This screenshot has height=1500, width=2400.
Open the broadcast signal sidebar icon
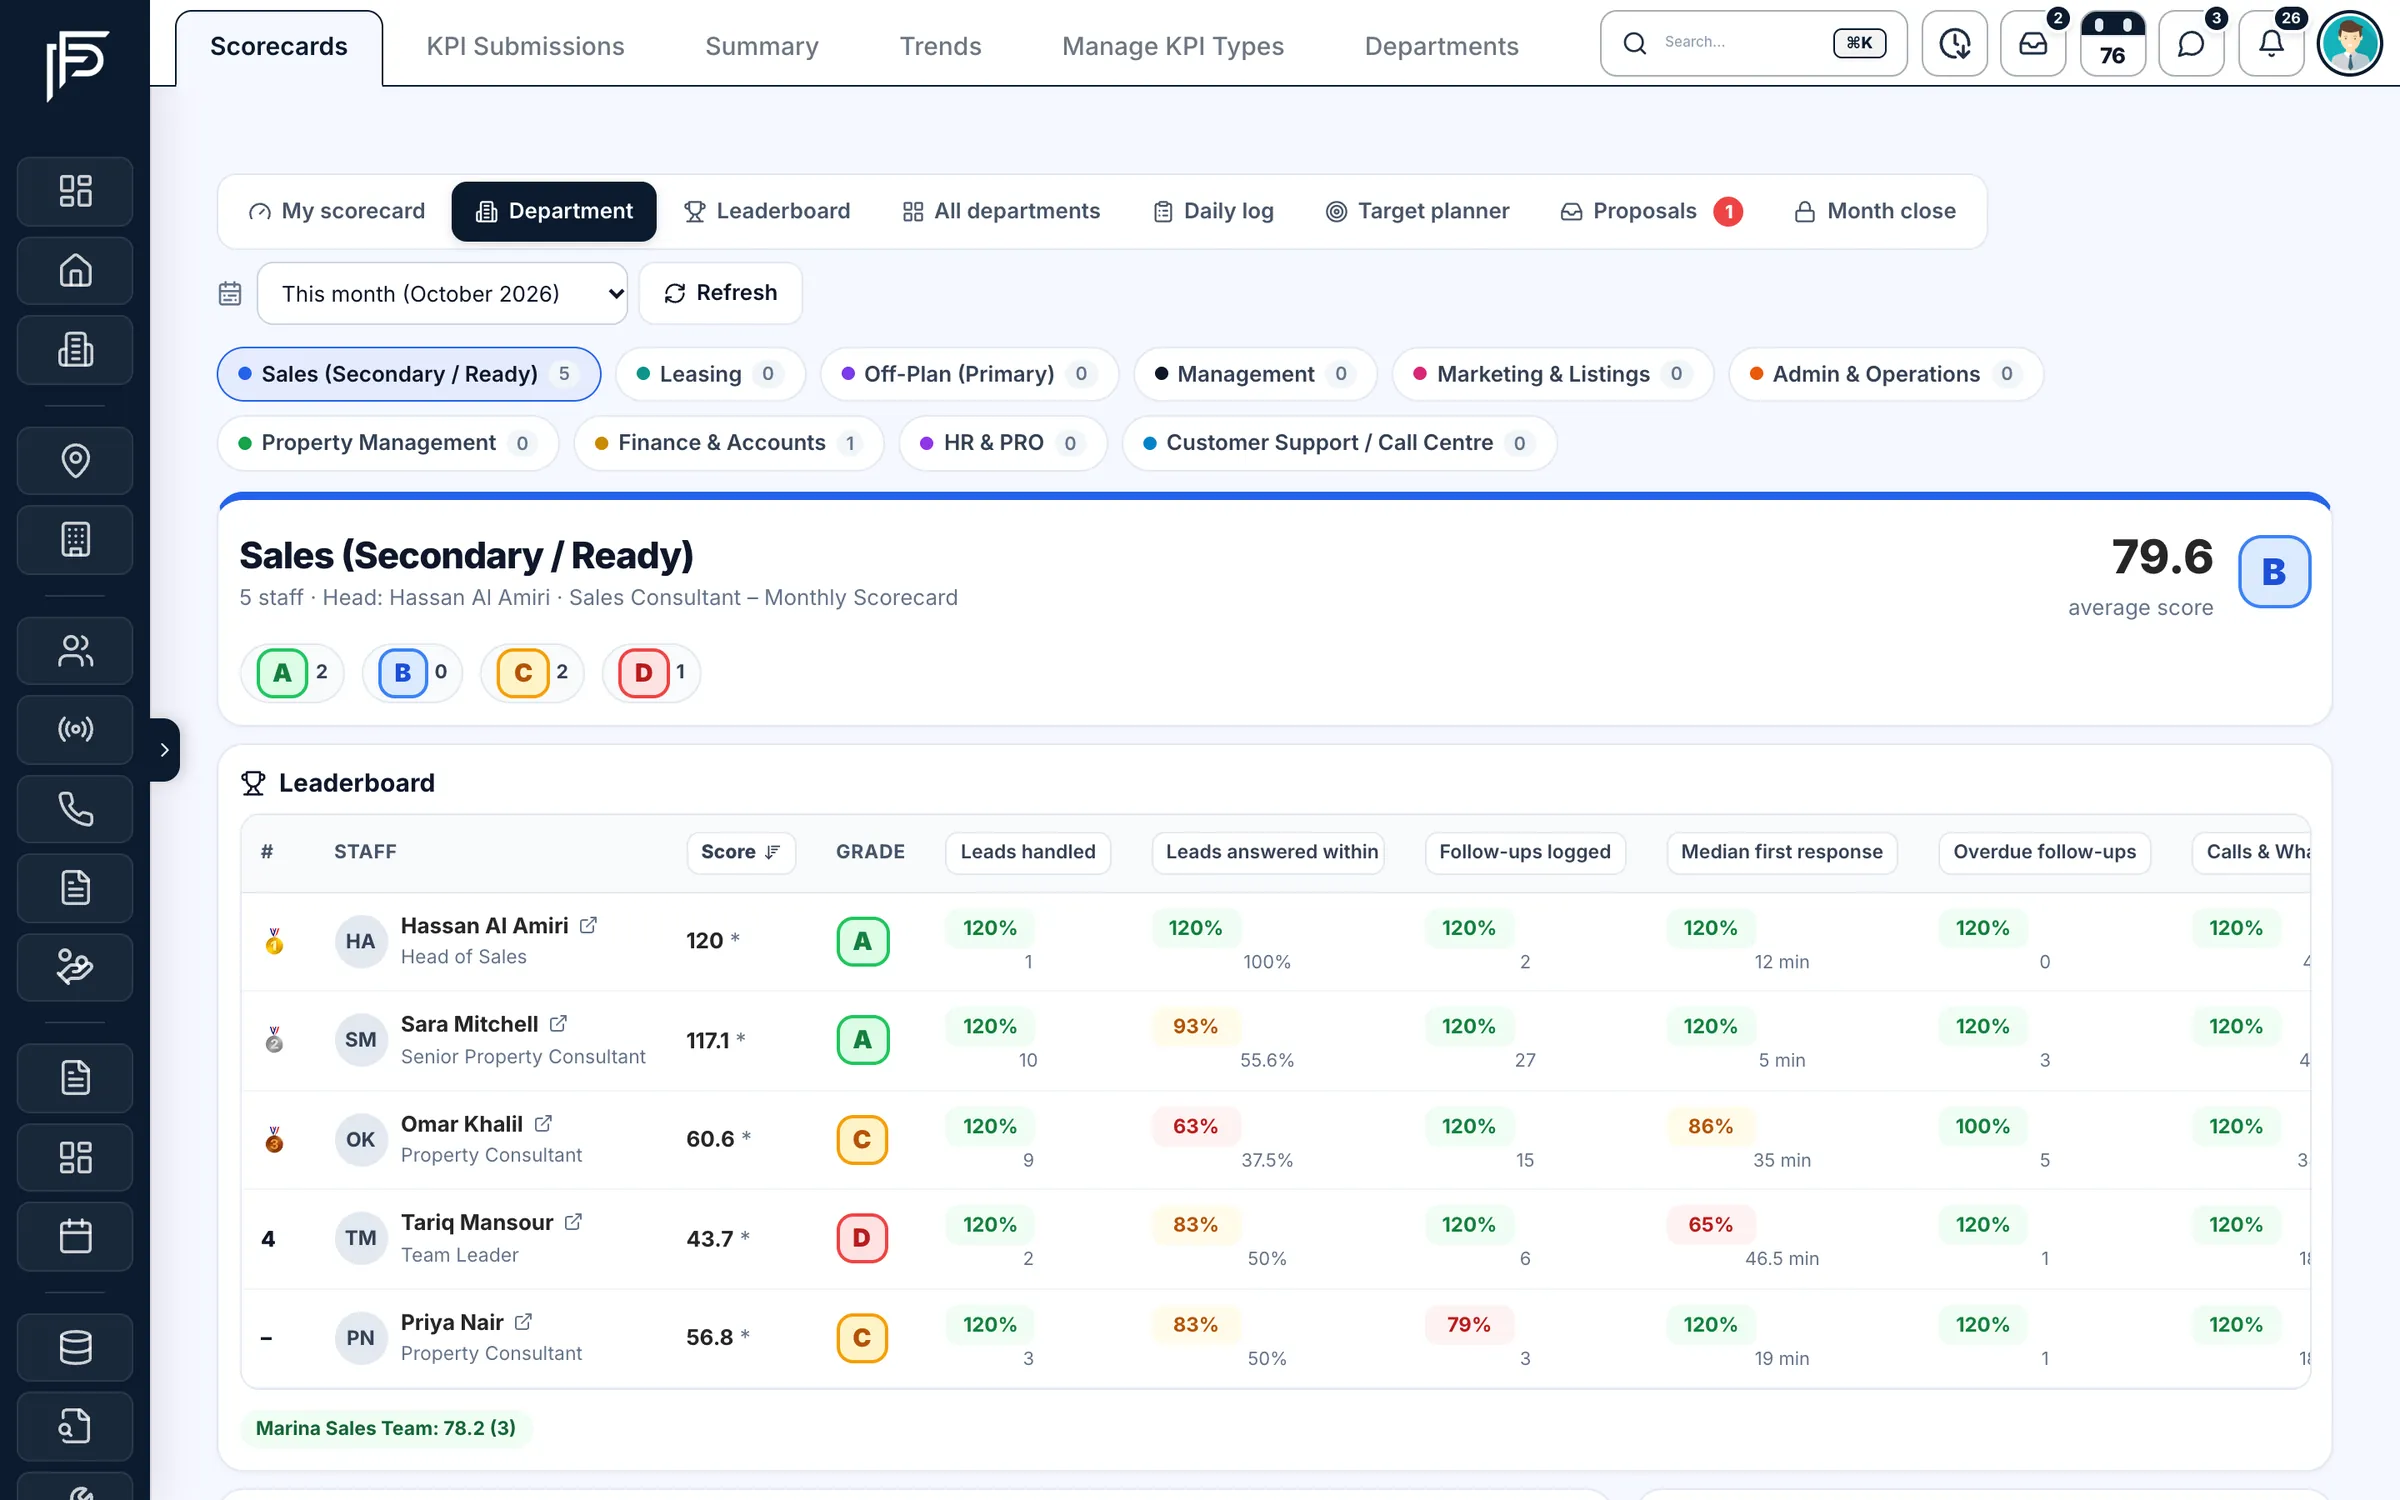click(x=75, y=729)
